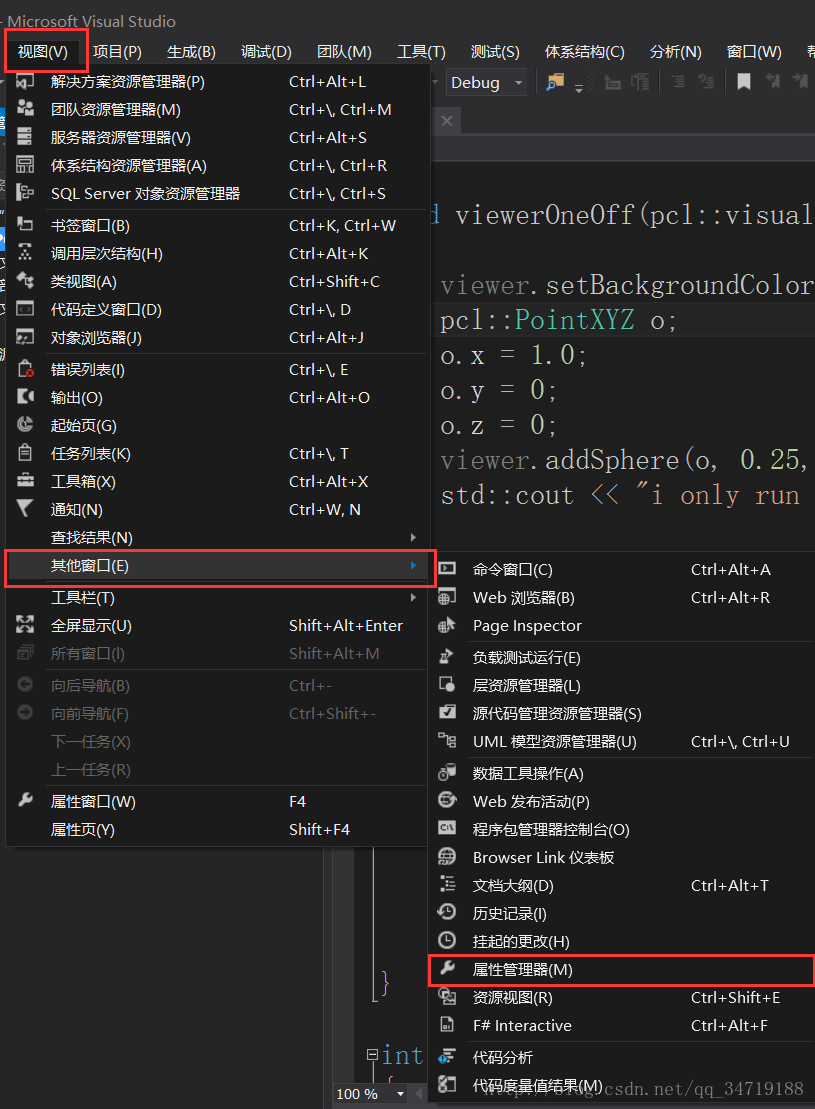Click 通知 flag icon

[25, 508]
